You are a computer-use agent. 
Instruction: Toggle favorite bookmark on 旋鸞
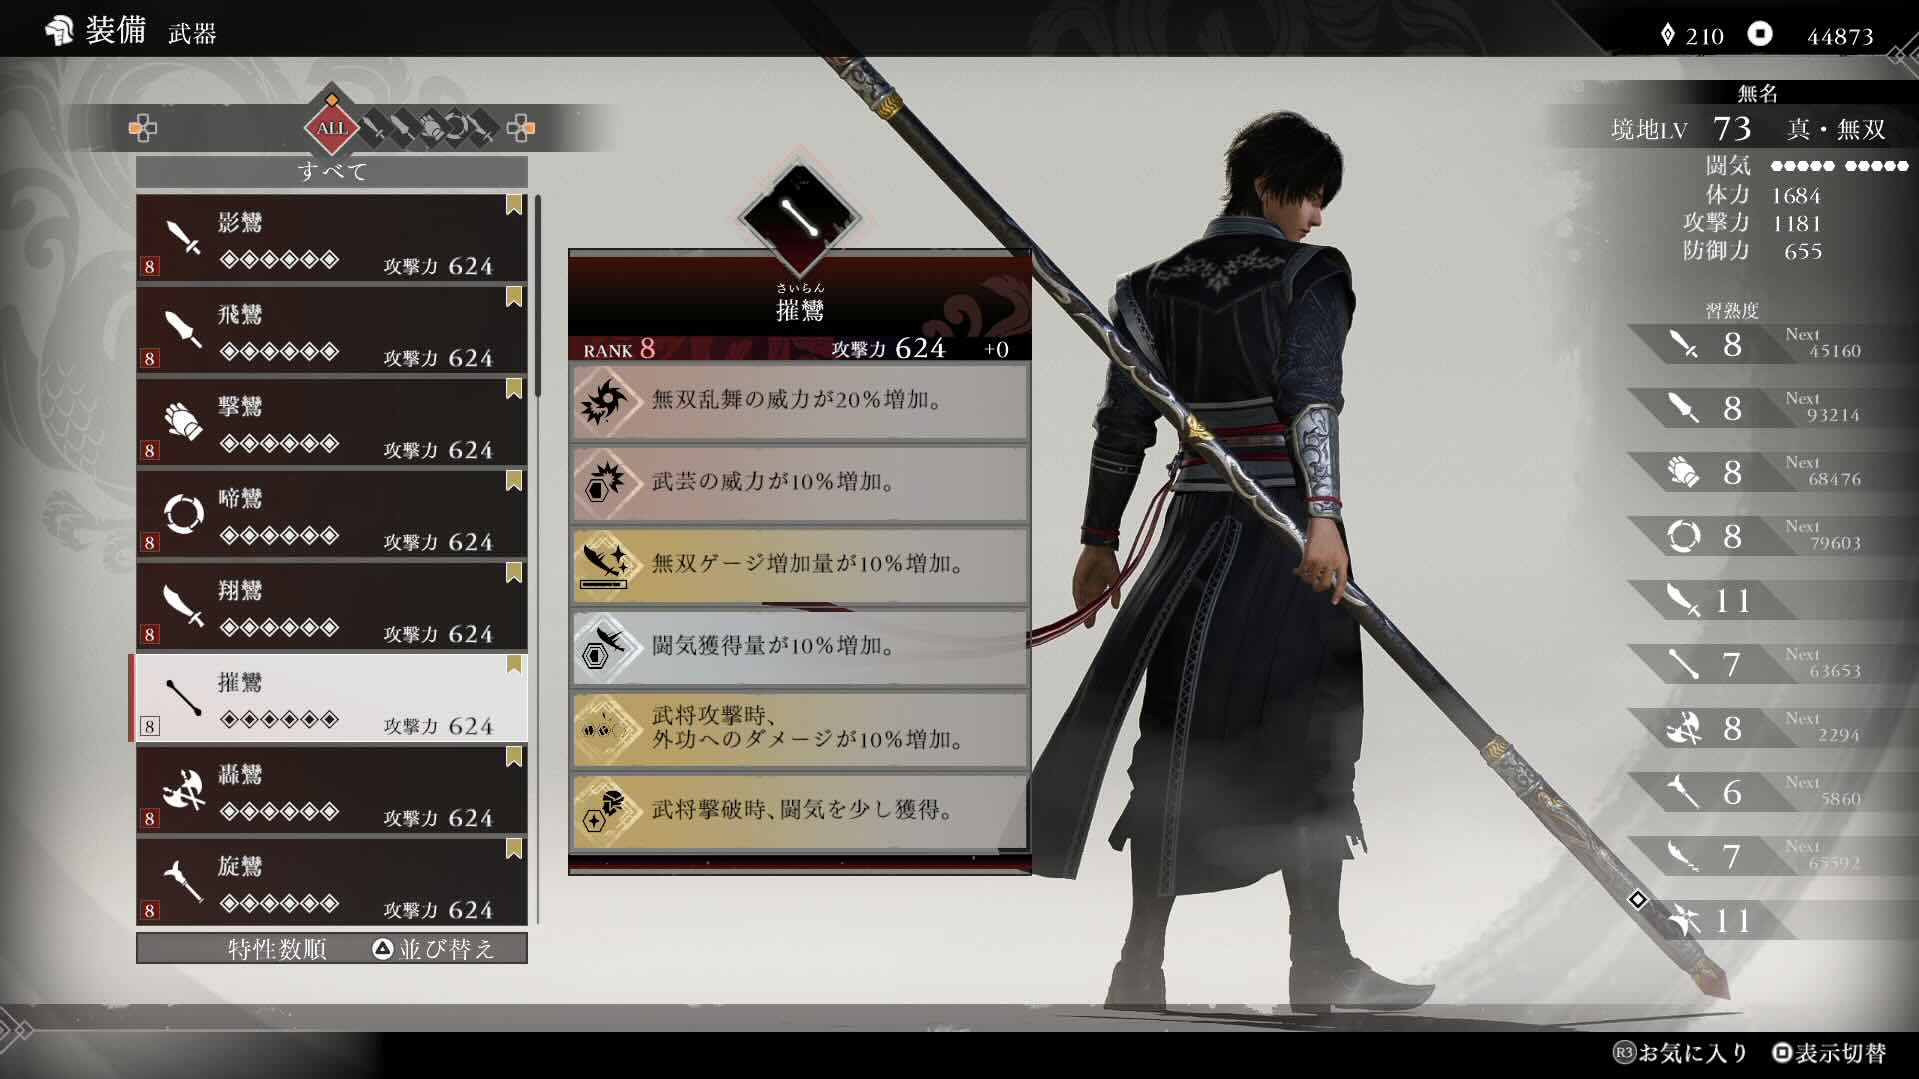(514, 849)
